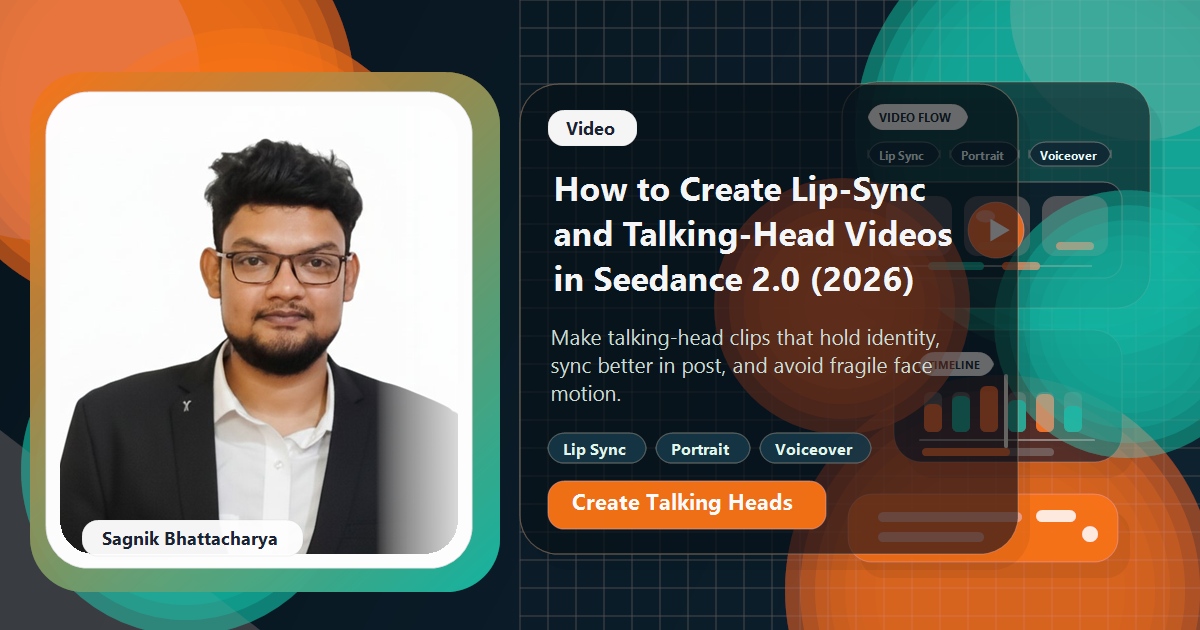Enable the Portrait pill in VIDEO FLOW

(x=982, y=154)
